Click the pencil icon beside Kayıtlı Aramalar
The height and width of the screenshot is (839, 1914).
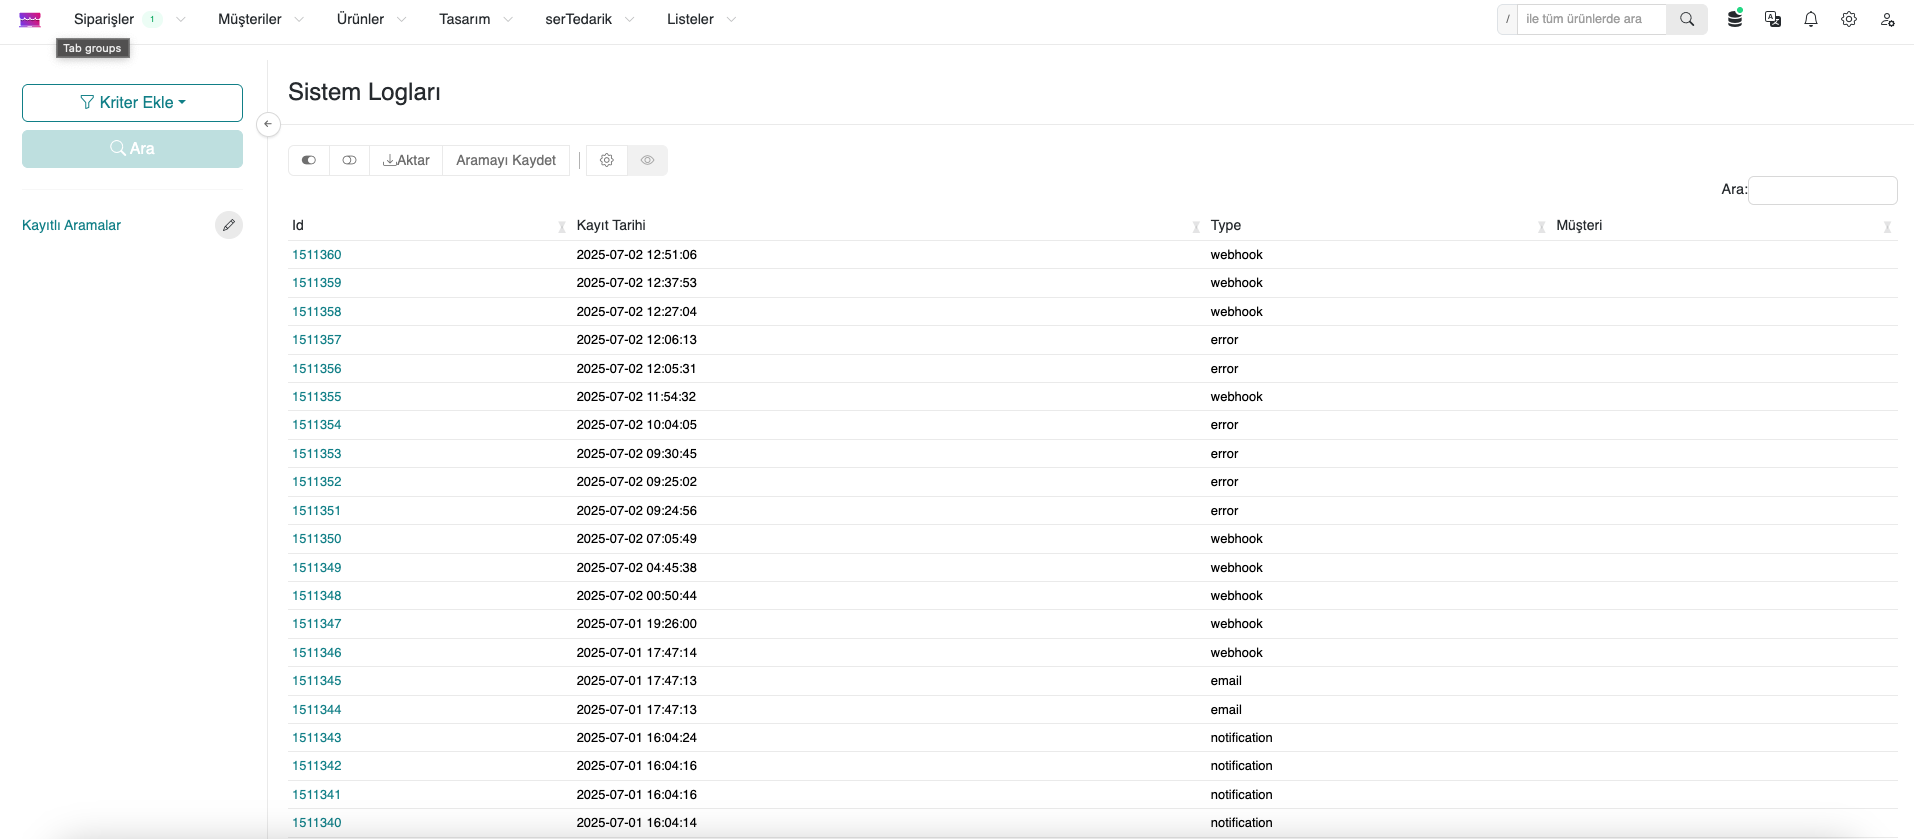[229, 225]
